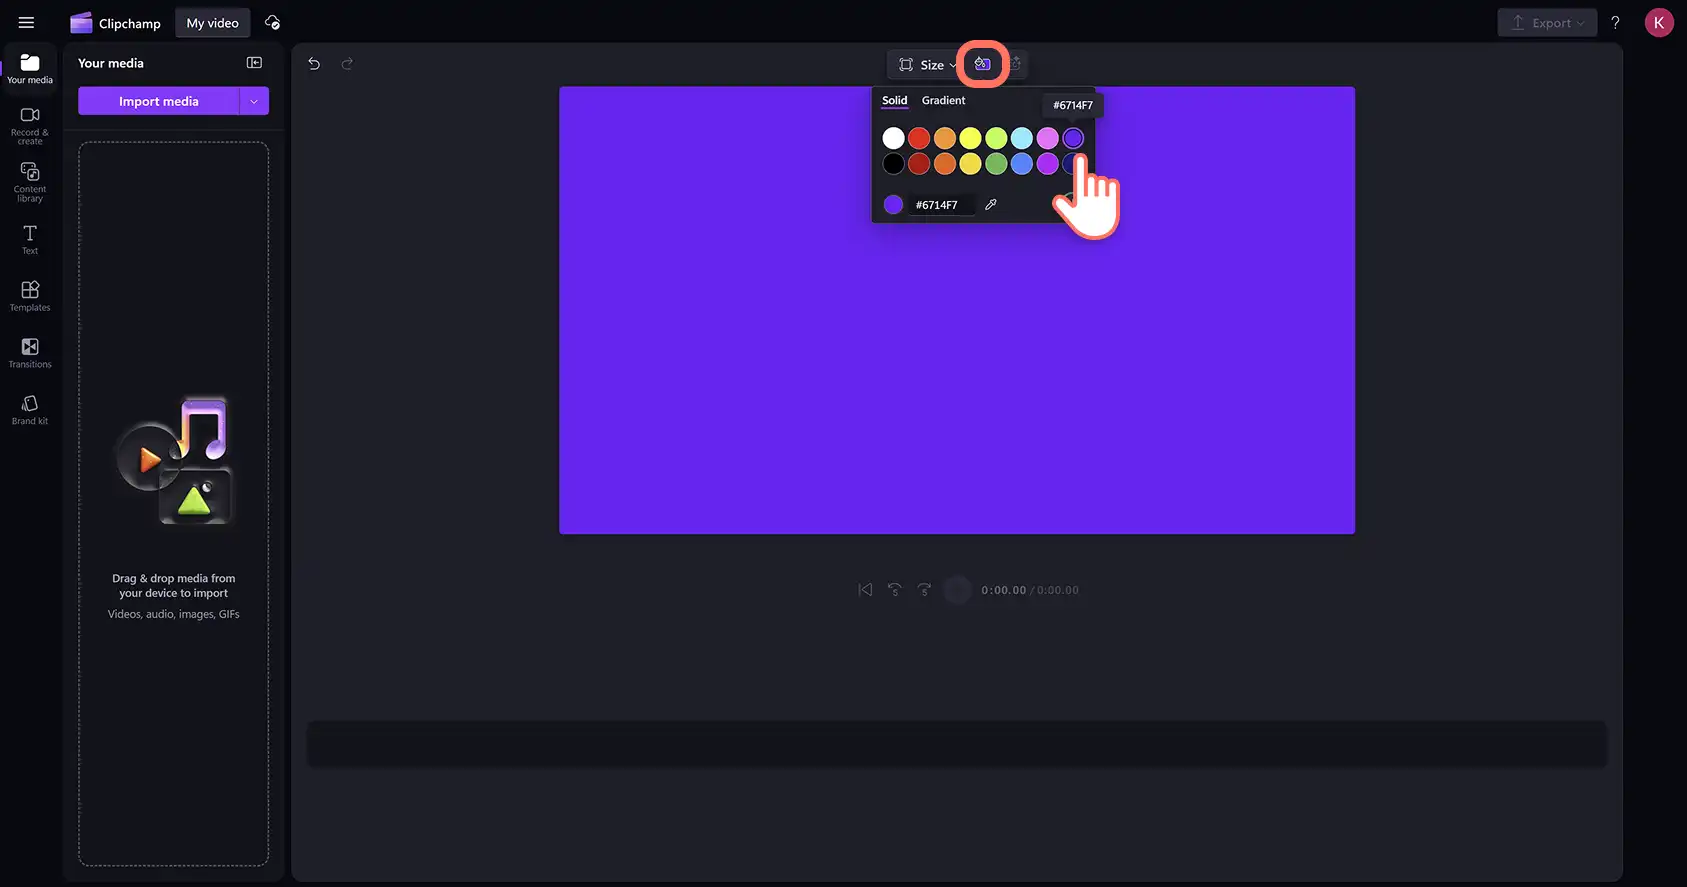Click the undo arrow
This screenshot has height=887, width=1687.
314,64
